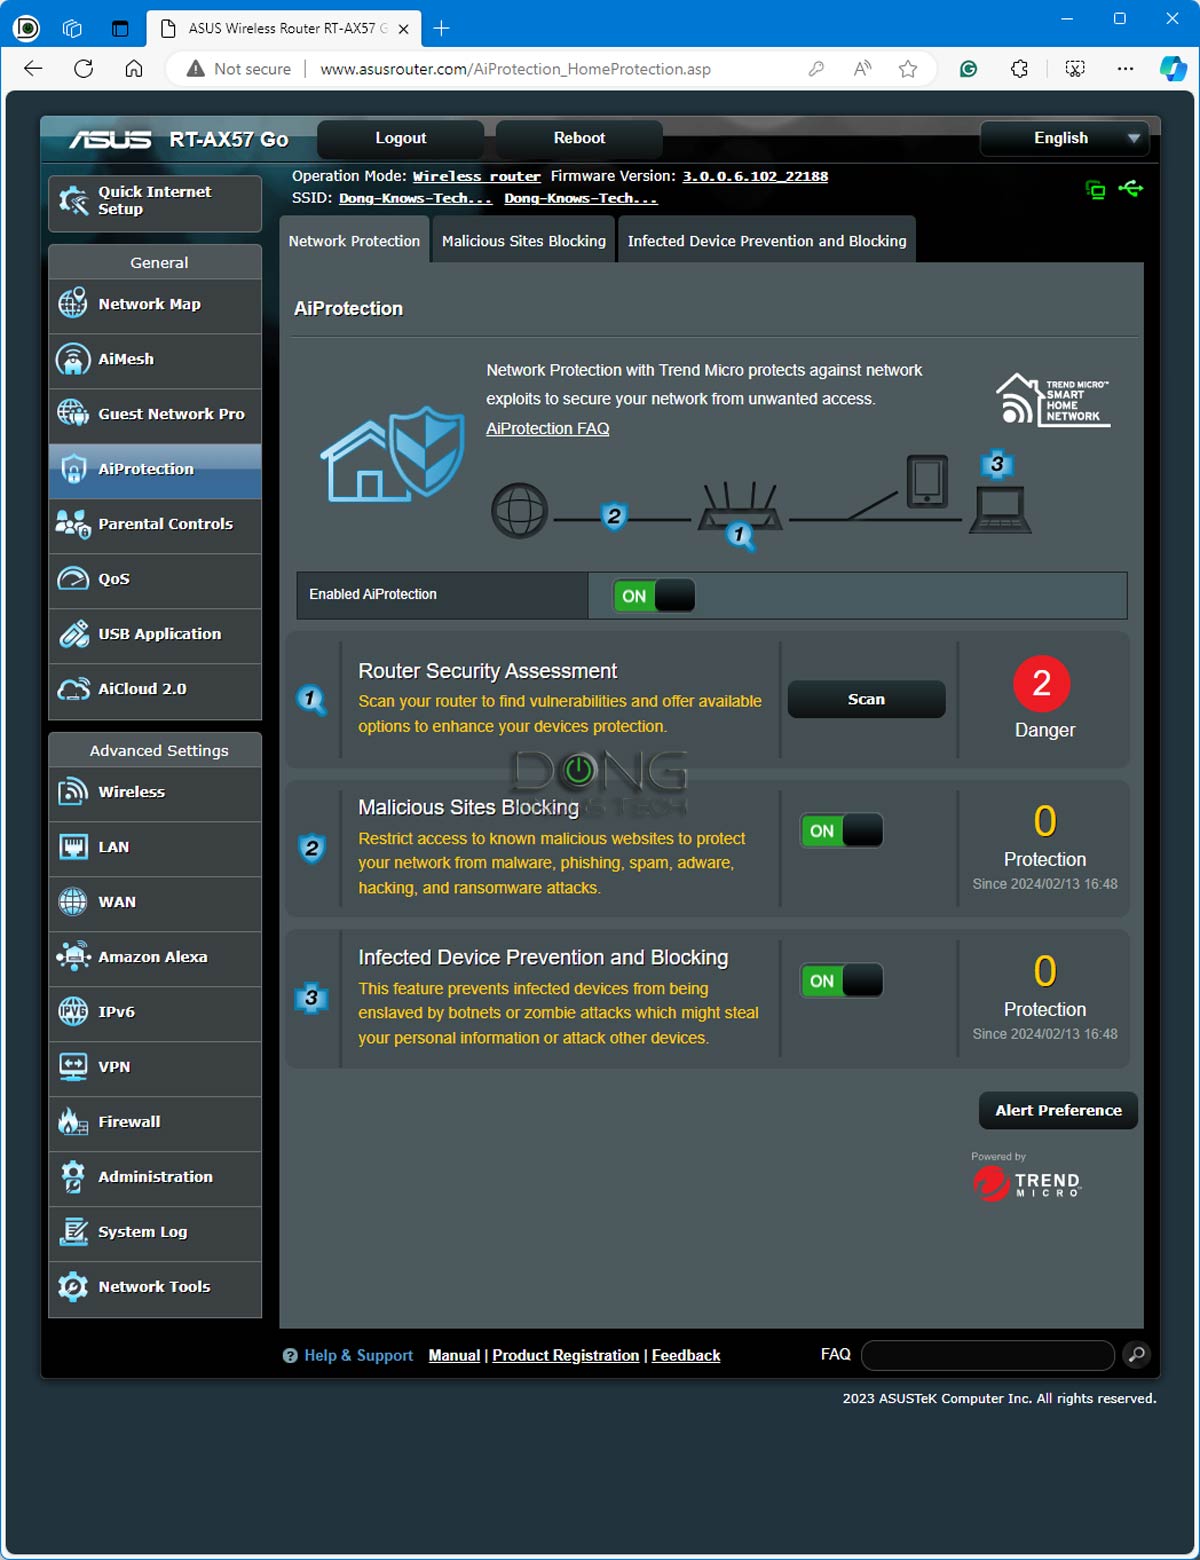
Task: Open the WAN globe icon
Action: point(73,902)
